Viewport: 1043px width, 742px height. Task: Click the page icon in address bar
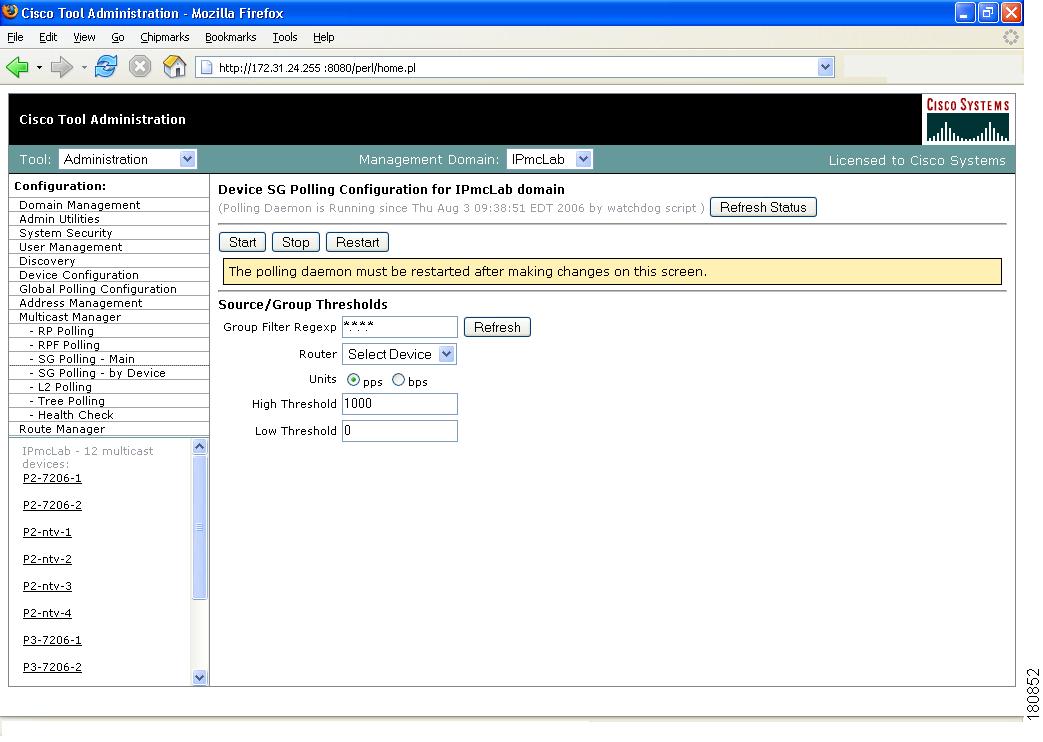click(x=207, y=67)
